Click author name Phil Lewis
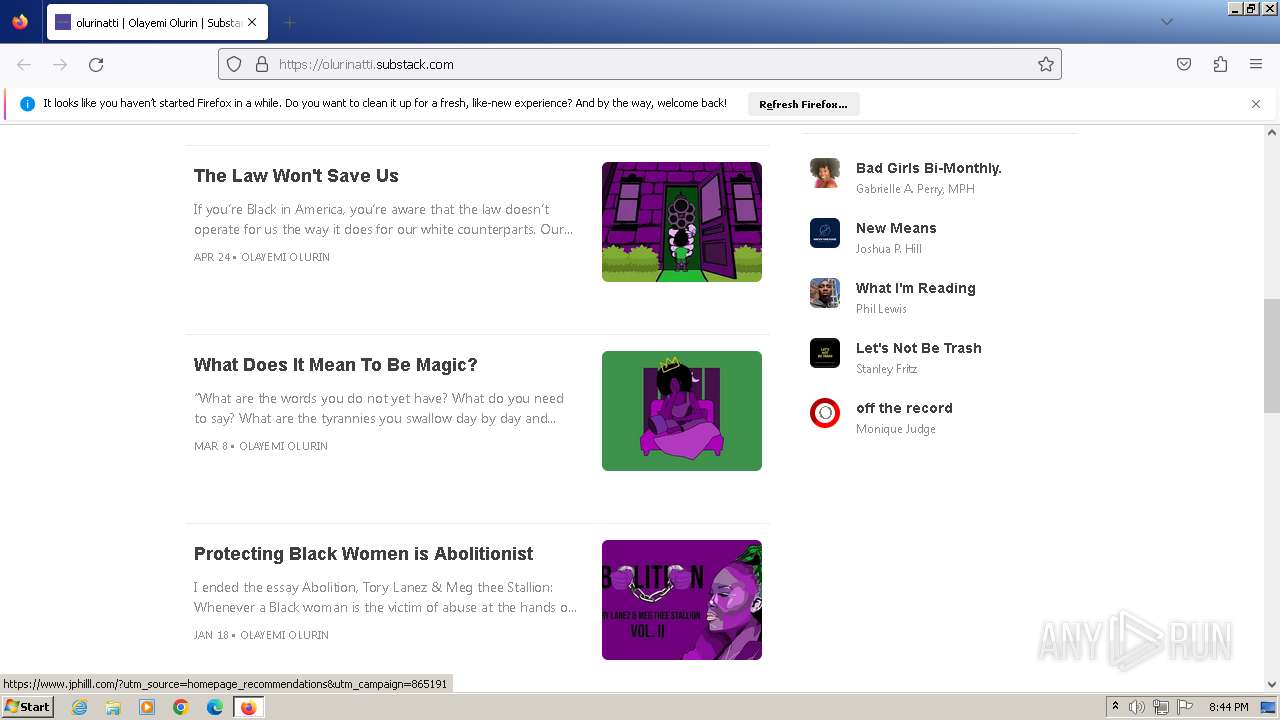The height and width of the screenshot is (720, 1280). [881, 309]
